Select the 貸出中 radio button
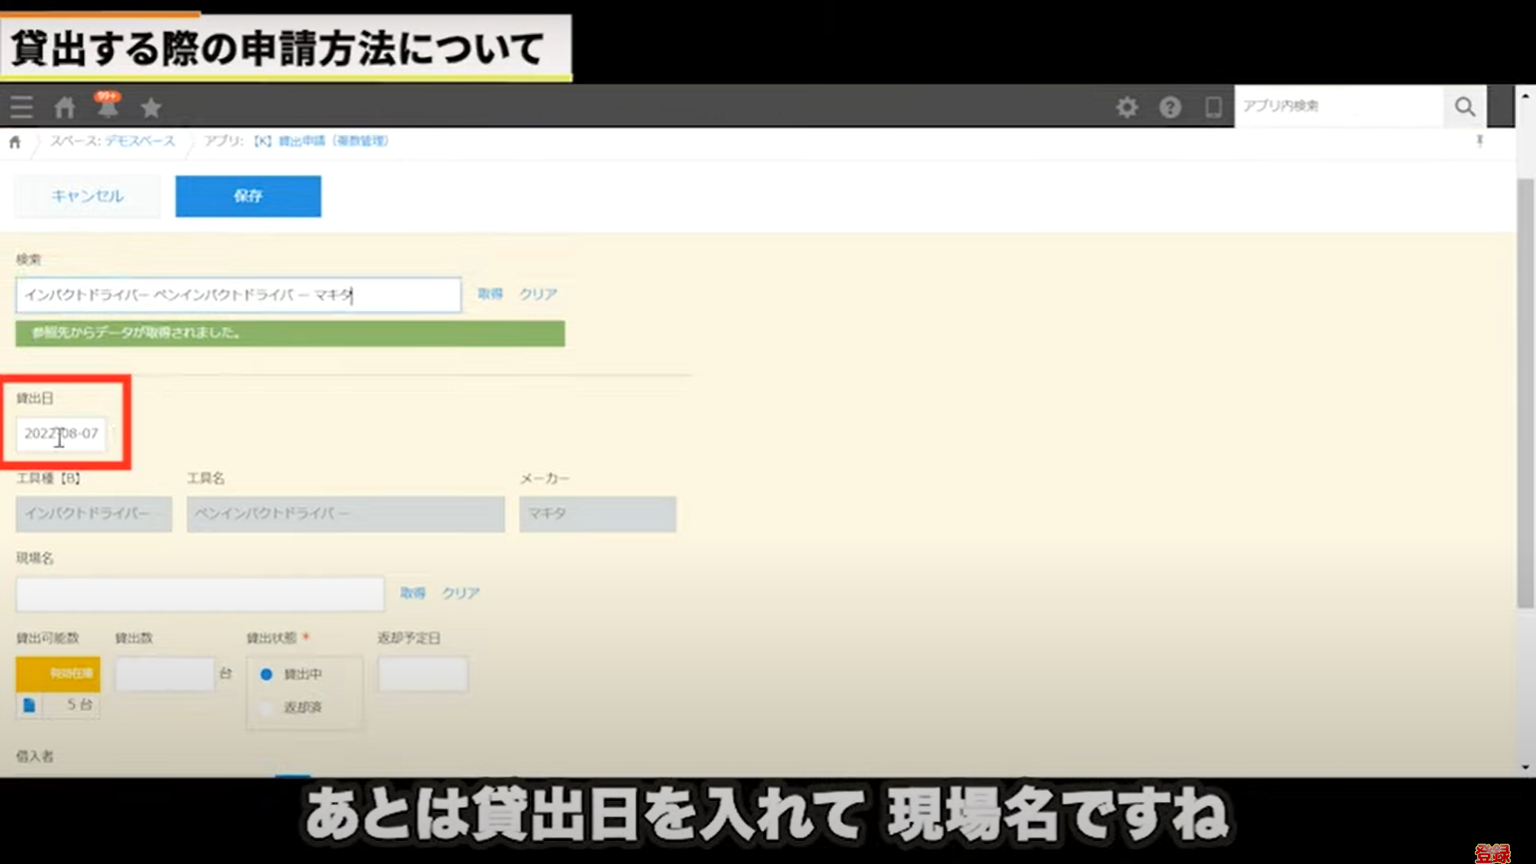 coord(265,674)
